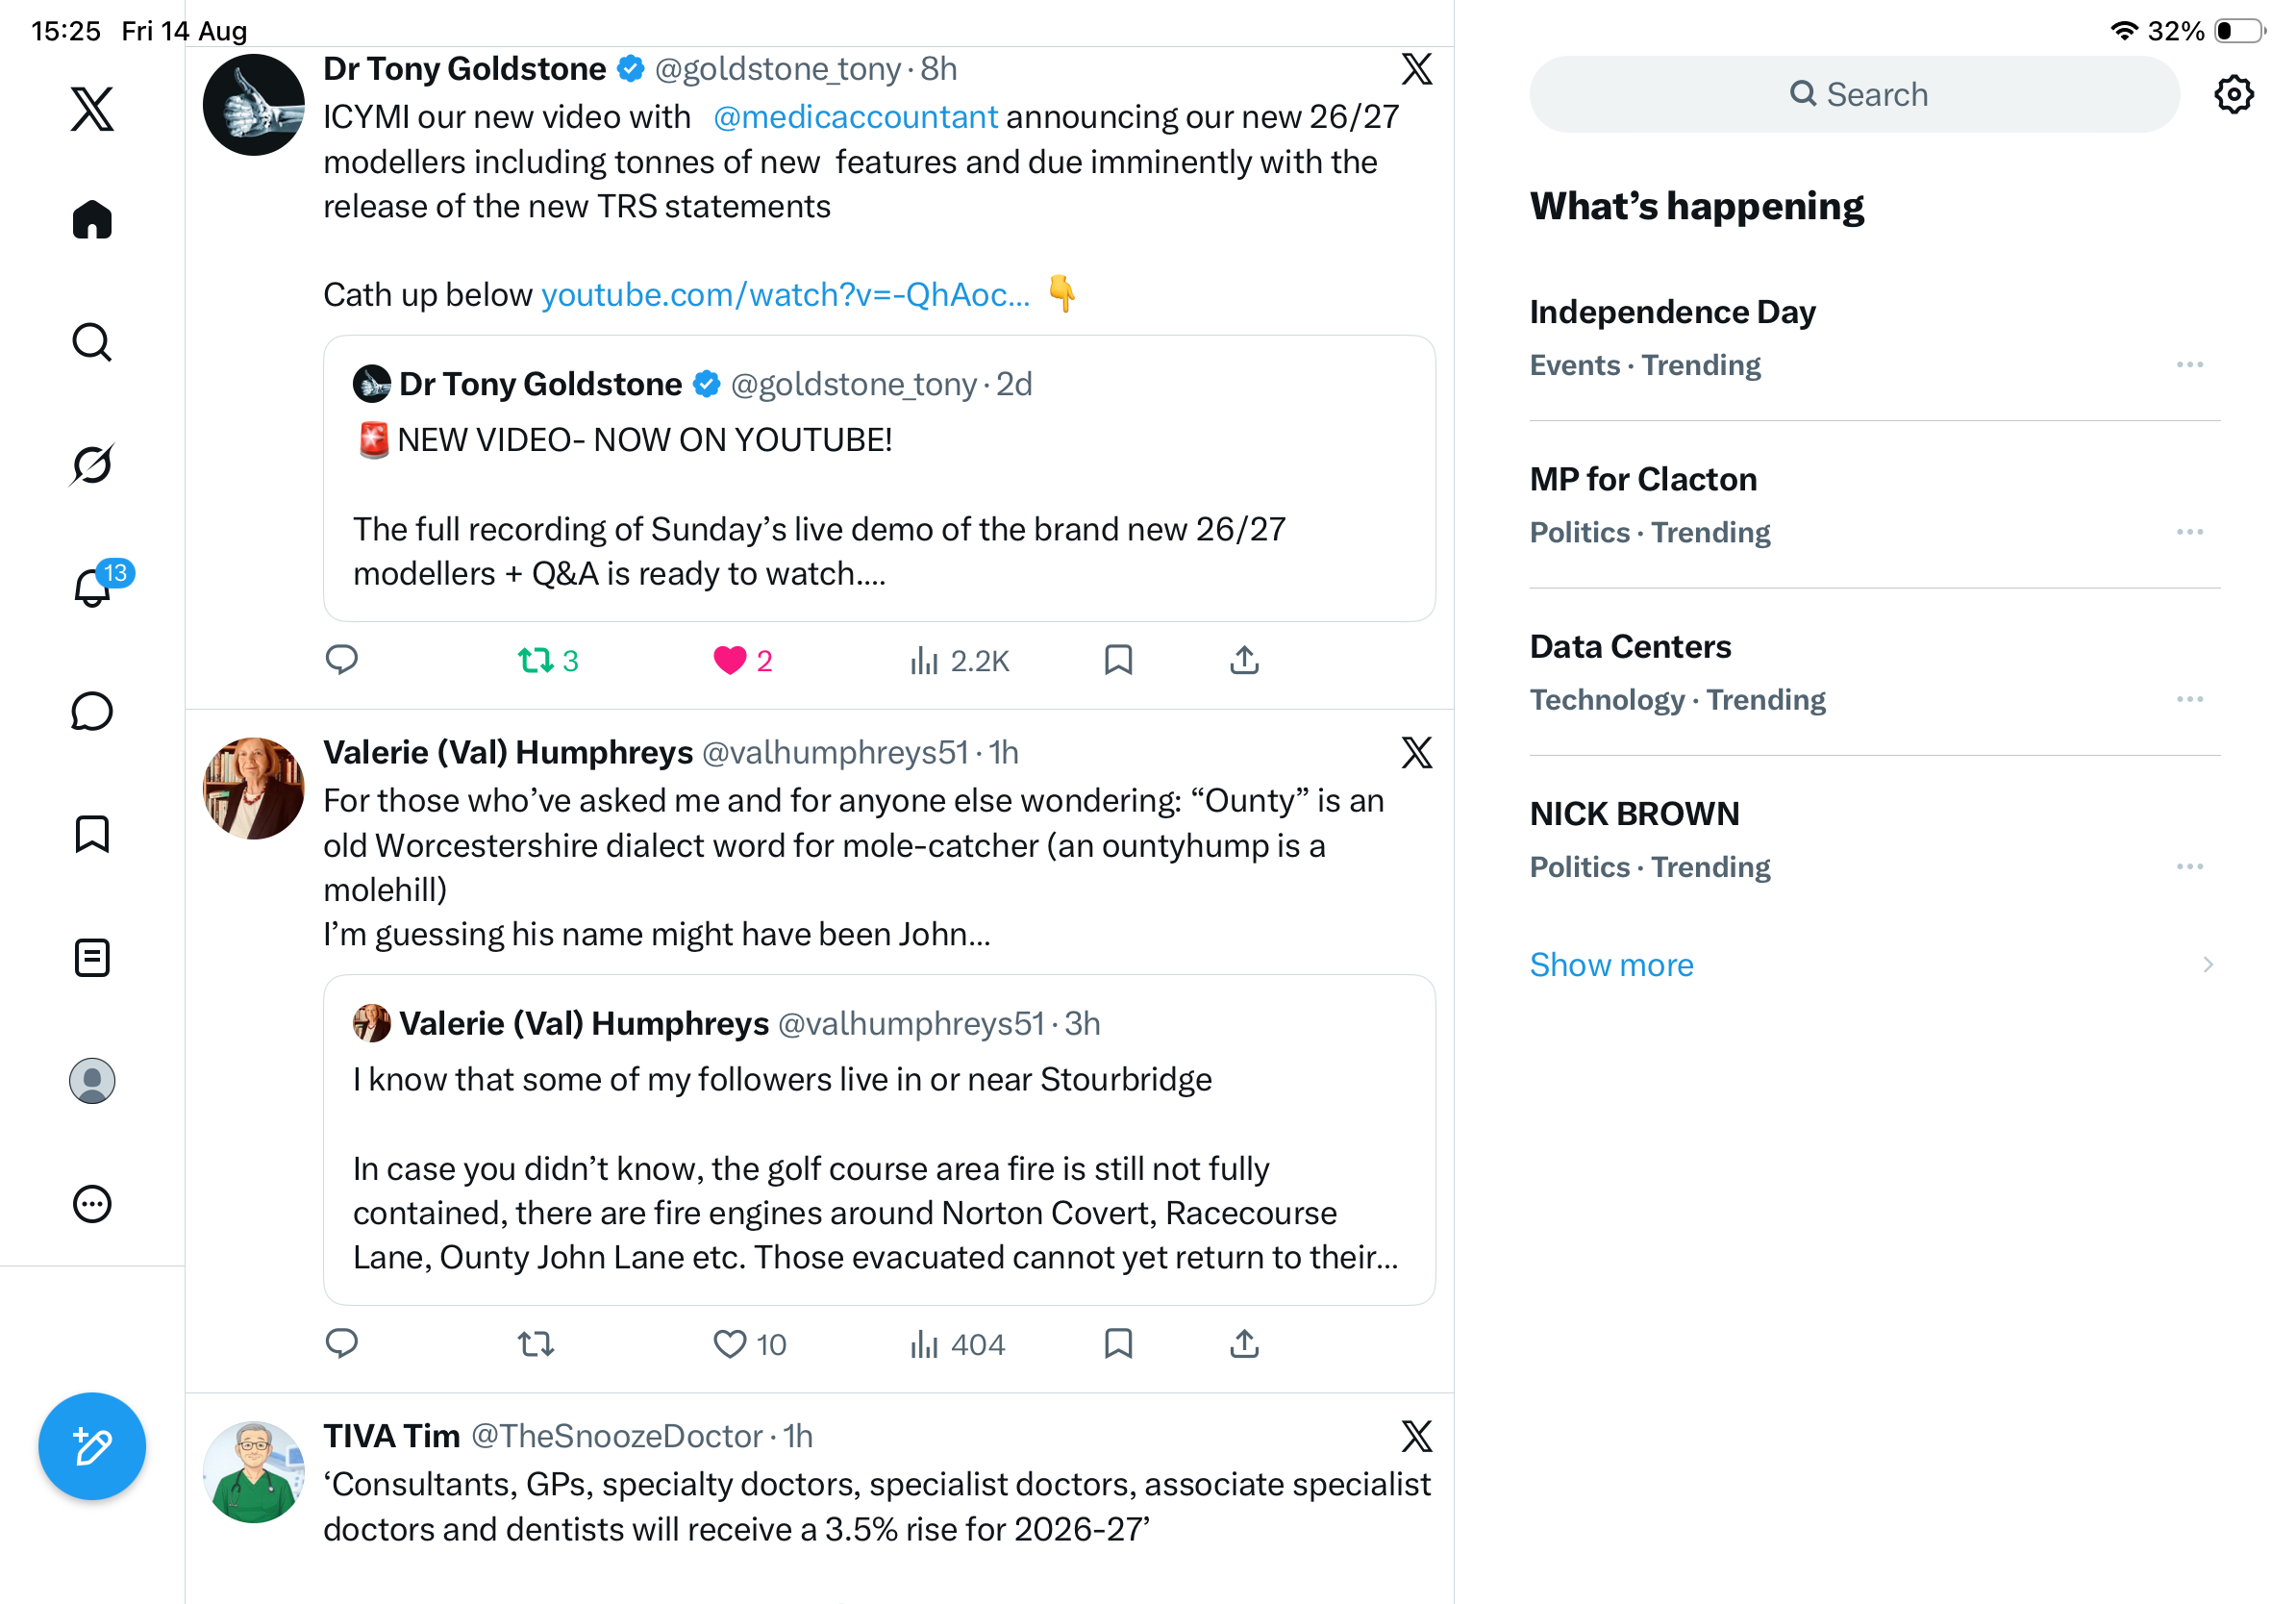The height and width of the screenshot is (1604, 2296).
Task: Open the Home feed icon in sidebar
Action: (x=92, y=219)
